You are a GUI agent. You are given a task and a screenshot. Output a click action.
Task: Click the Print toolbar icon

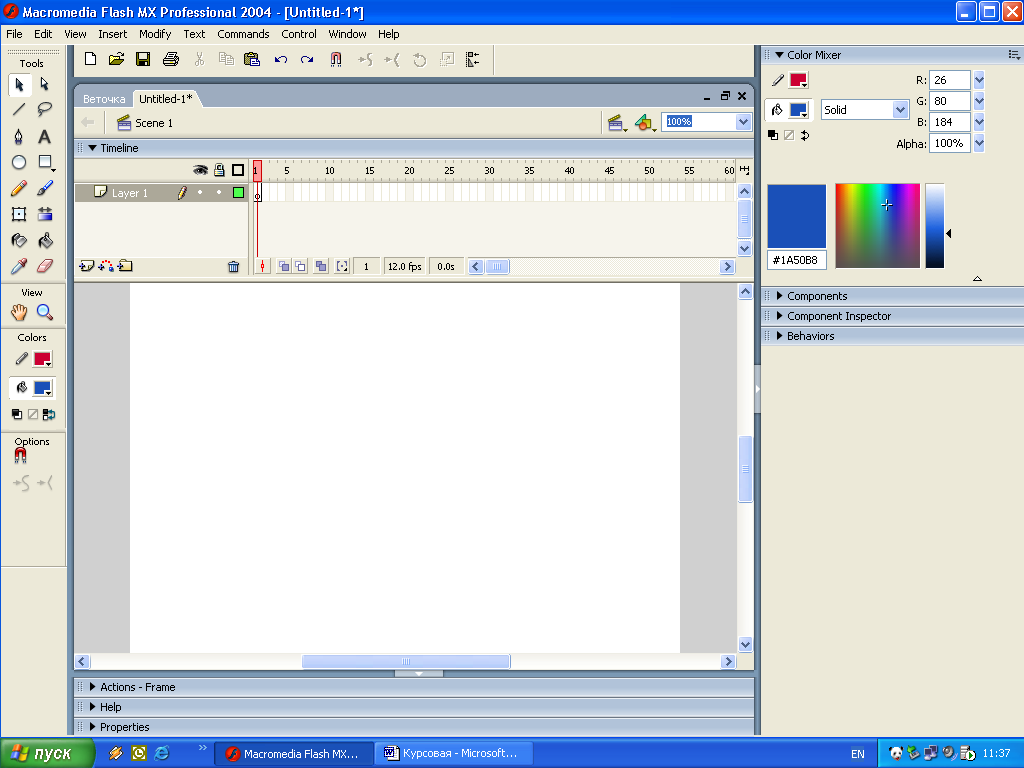(x=170, y=59)
